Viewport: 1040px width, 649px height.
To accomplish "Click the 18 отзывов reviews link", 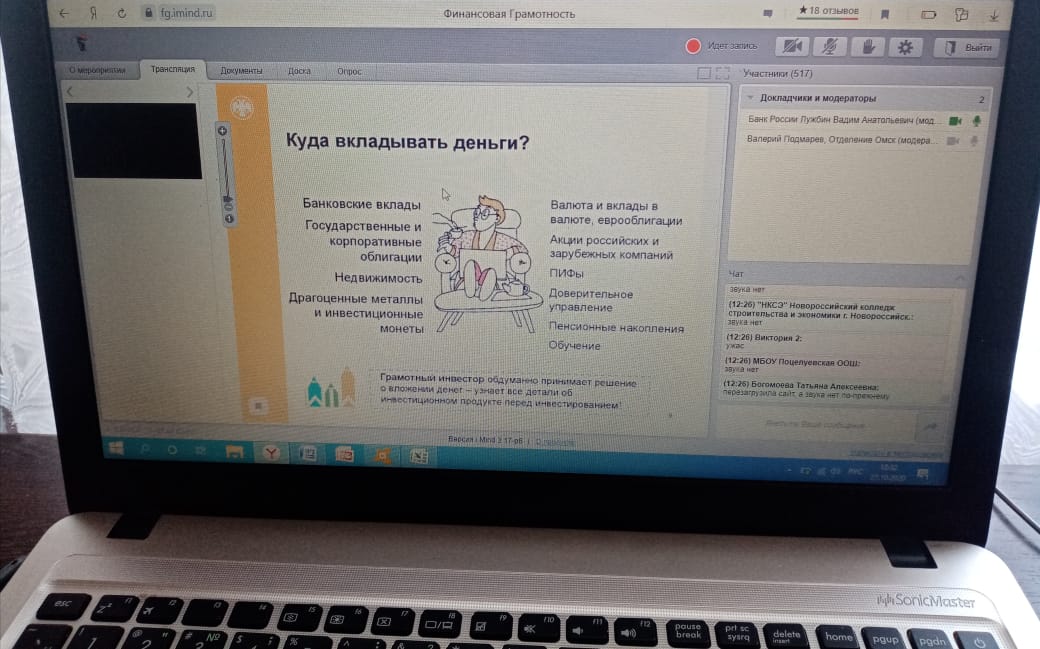I will (x=829, y=11).
